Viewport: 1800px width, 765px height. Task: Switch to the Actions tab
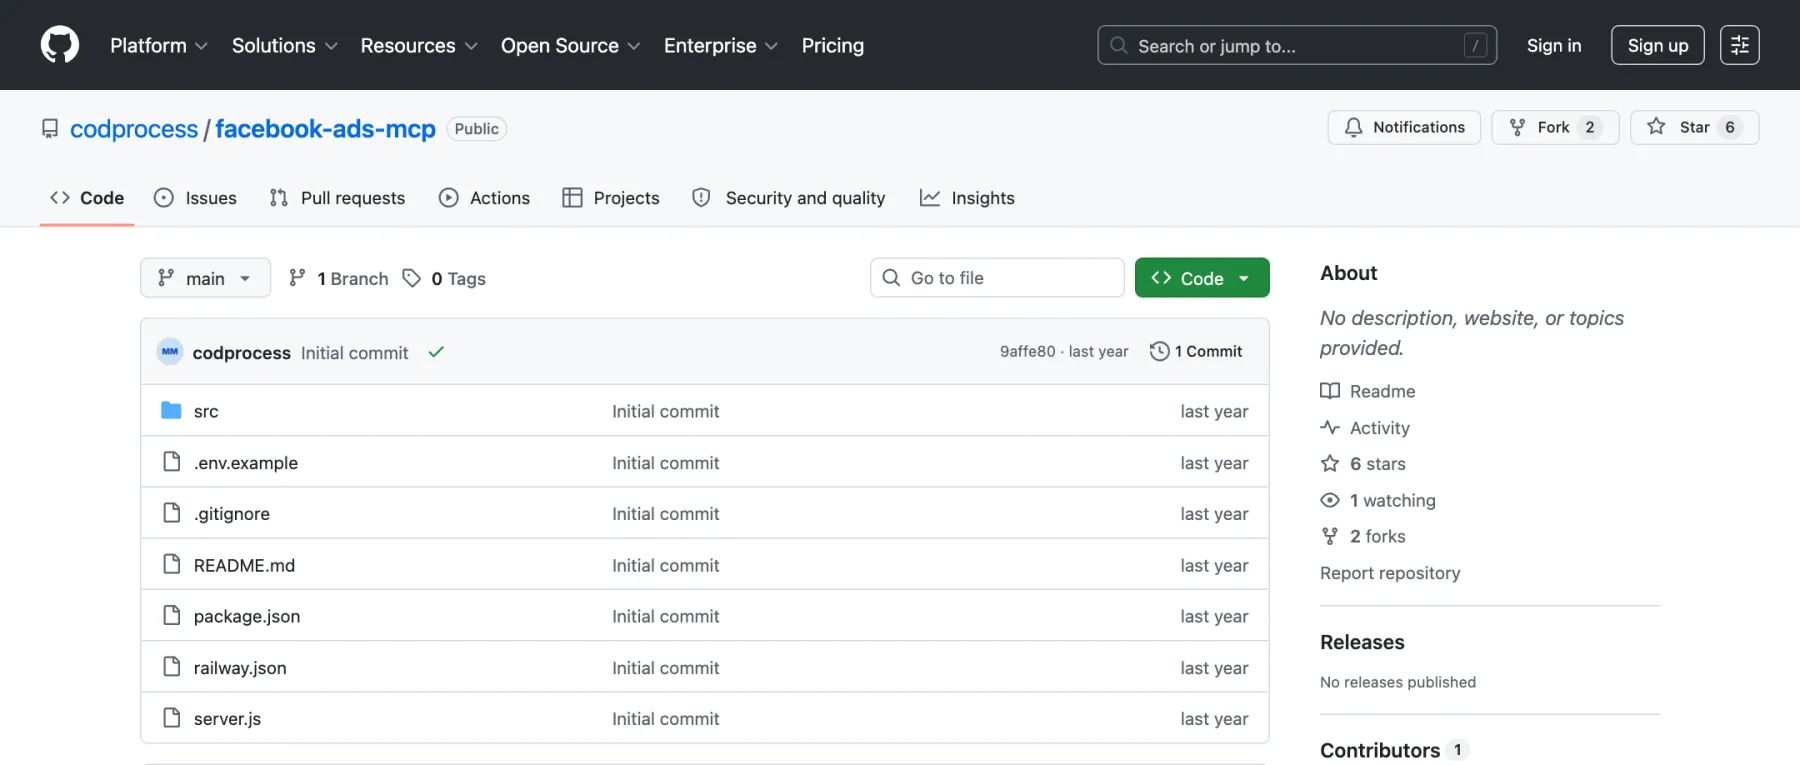(484, 198)
